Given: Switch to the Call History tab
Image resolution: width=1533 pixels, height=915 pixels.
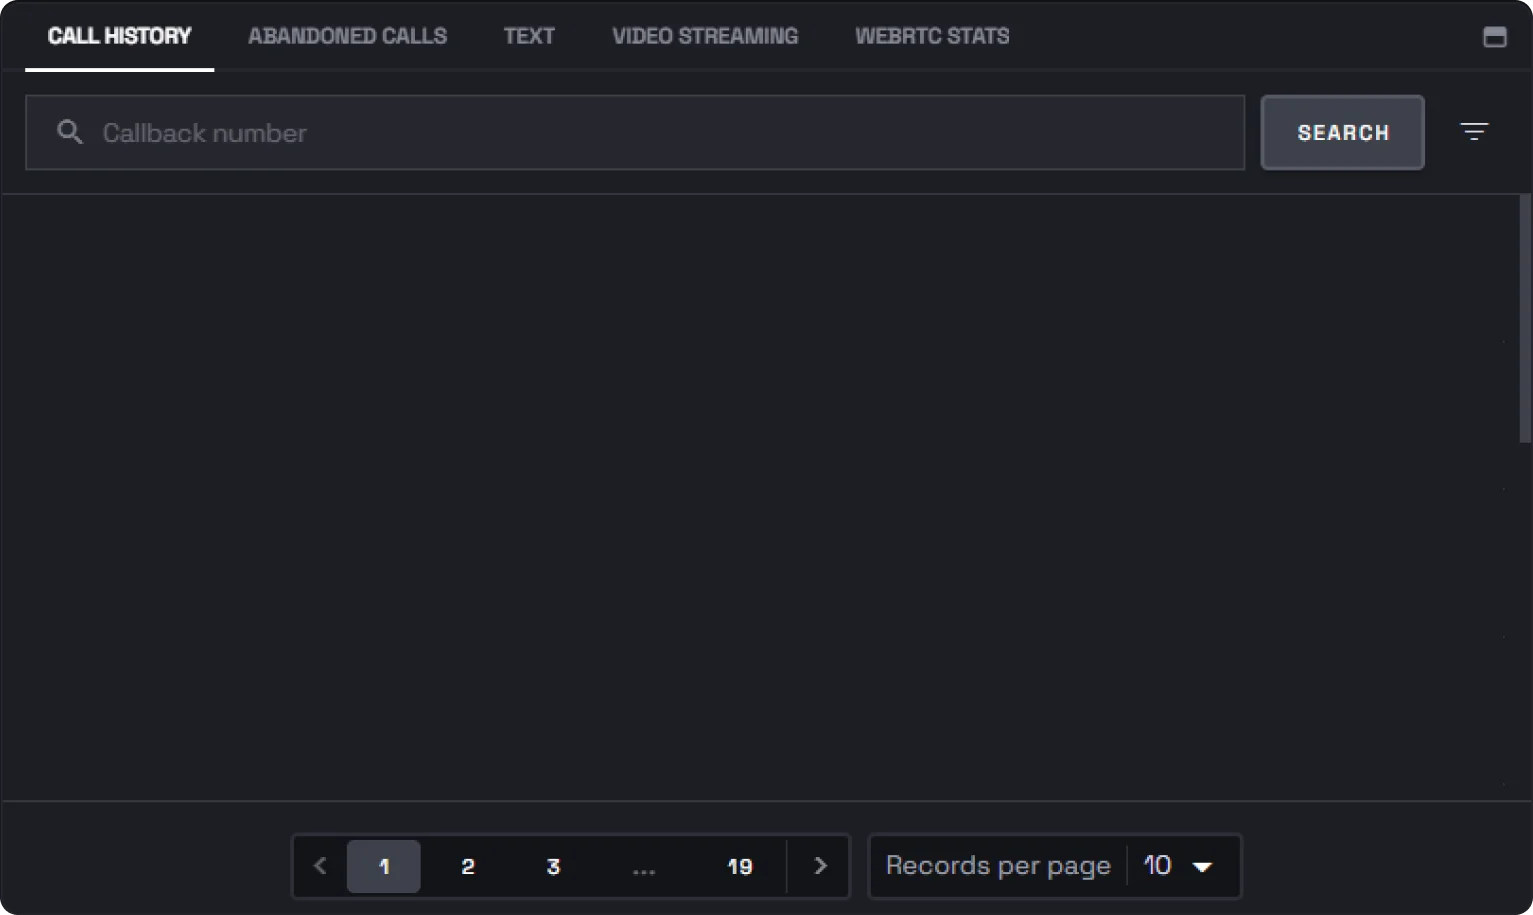Looking at the screenshot, I should pyautogui.click(x=119, y=36).
